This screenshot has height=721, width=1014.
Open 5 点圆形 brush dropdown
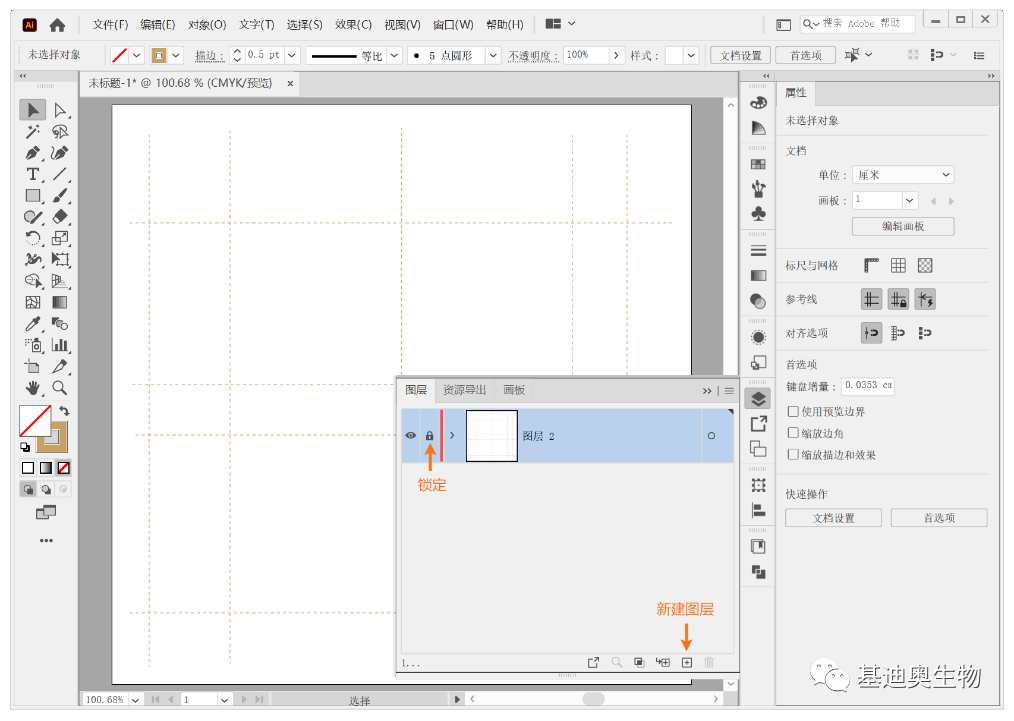coord(493,56)
